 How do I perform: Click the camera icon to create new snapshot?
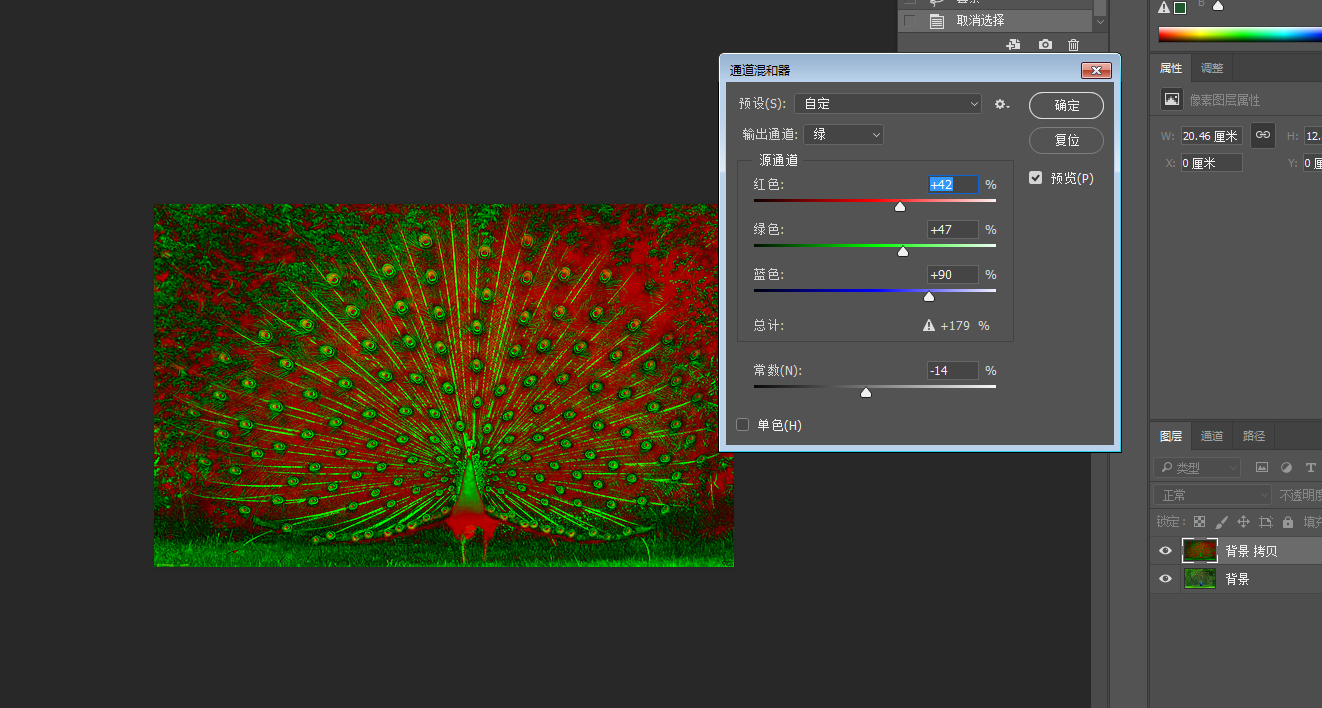tap(1045, 45)
